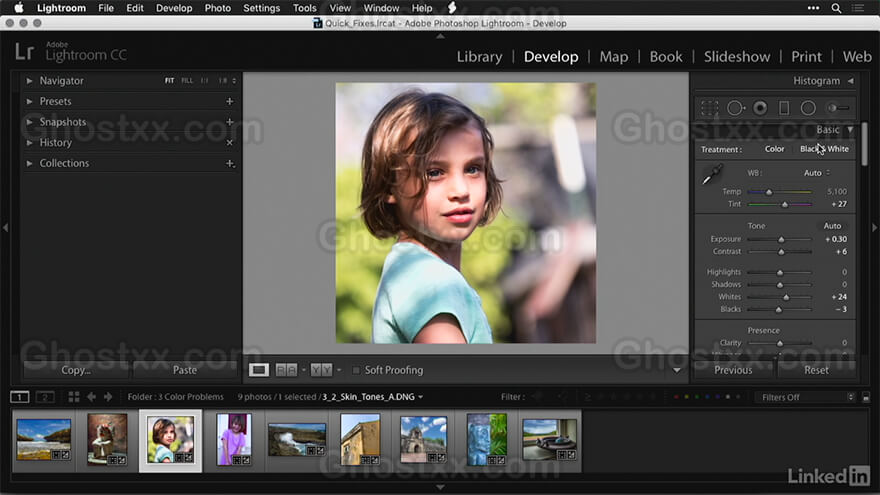This screenshot has height=495, width=880.
Task: Expand the Snapshots panel
Action: click(29, 122)
